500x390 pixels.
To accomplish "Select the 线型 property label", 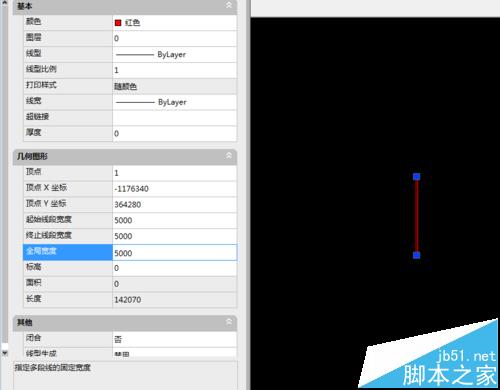I will click(x=33, y=53).
